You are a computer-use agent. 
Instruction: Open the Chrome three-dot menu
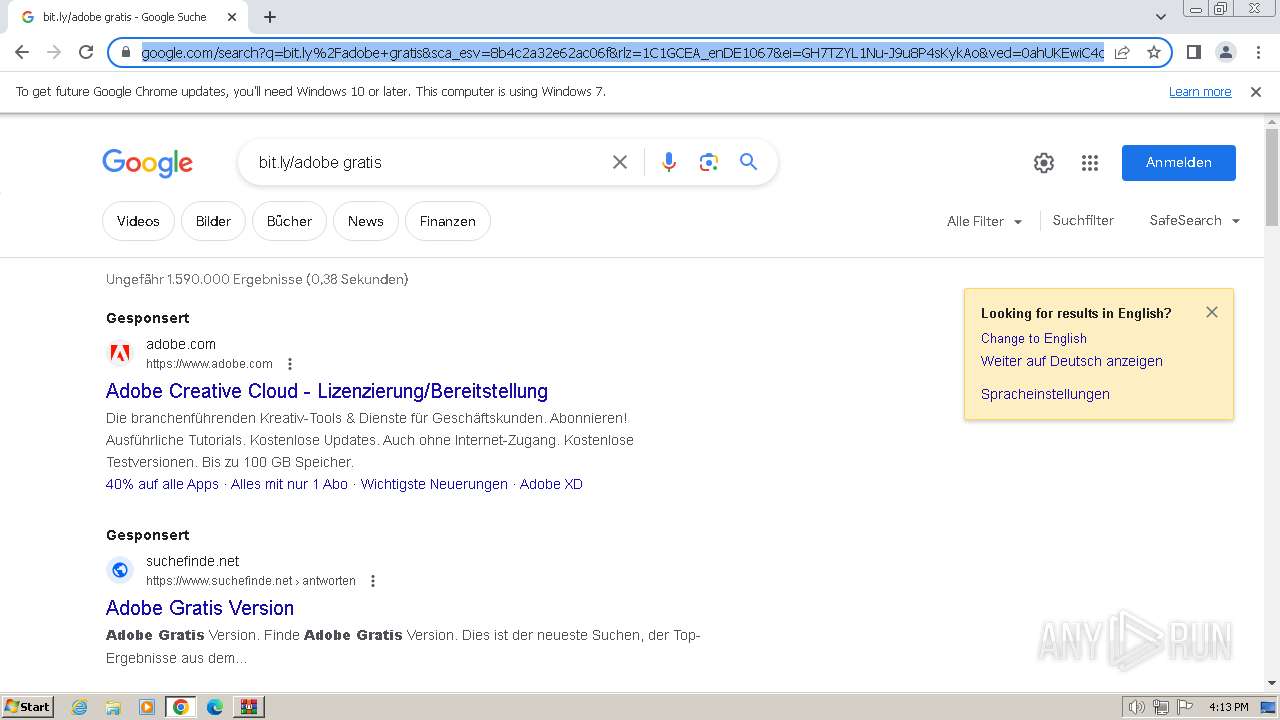(1258, 52)
